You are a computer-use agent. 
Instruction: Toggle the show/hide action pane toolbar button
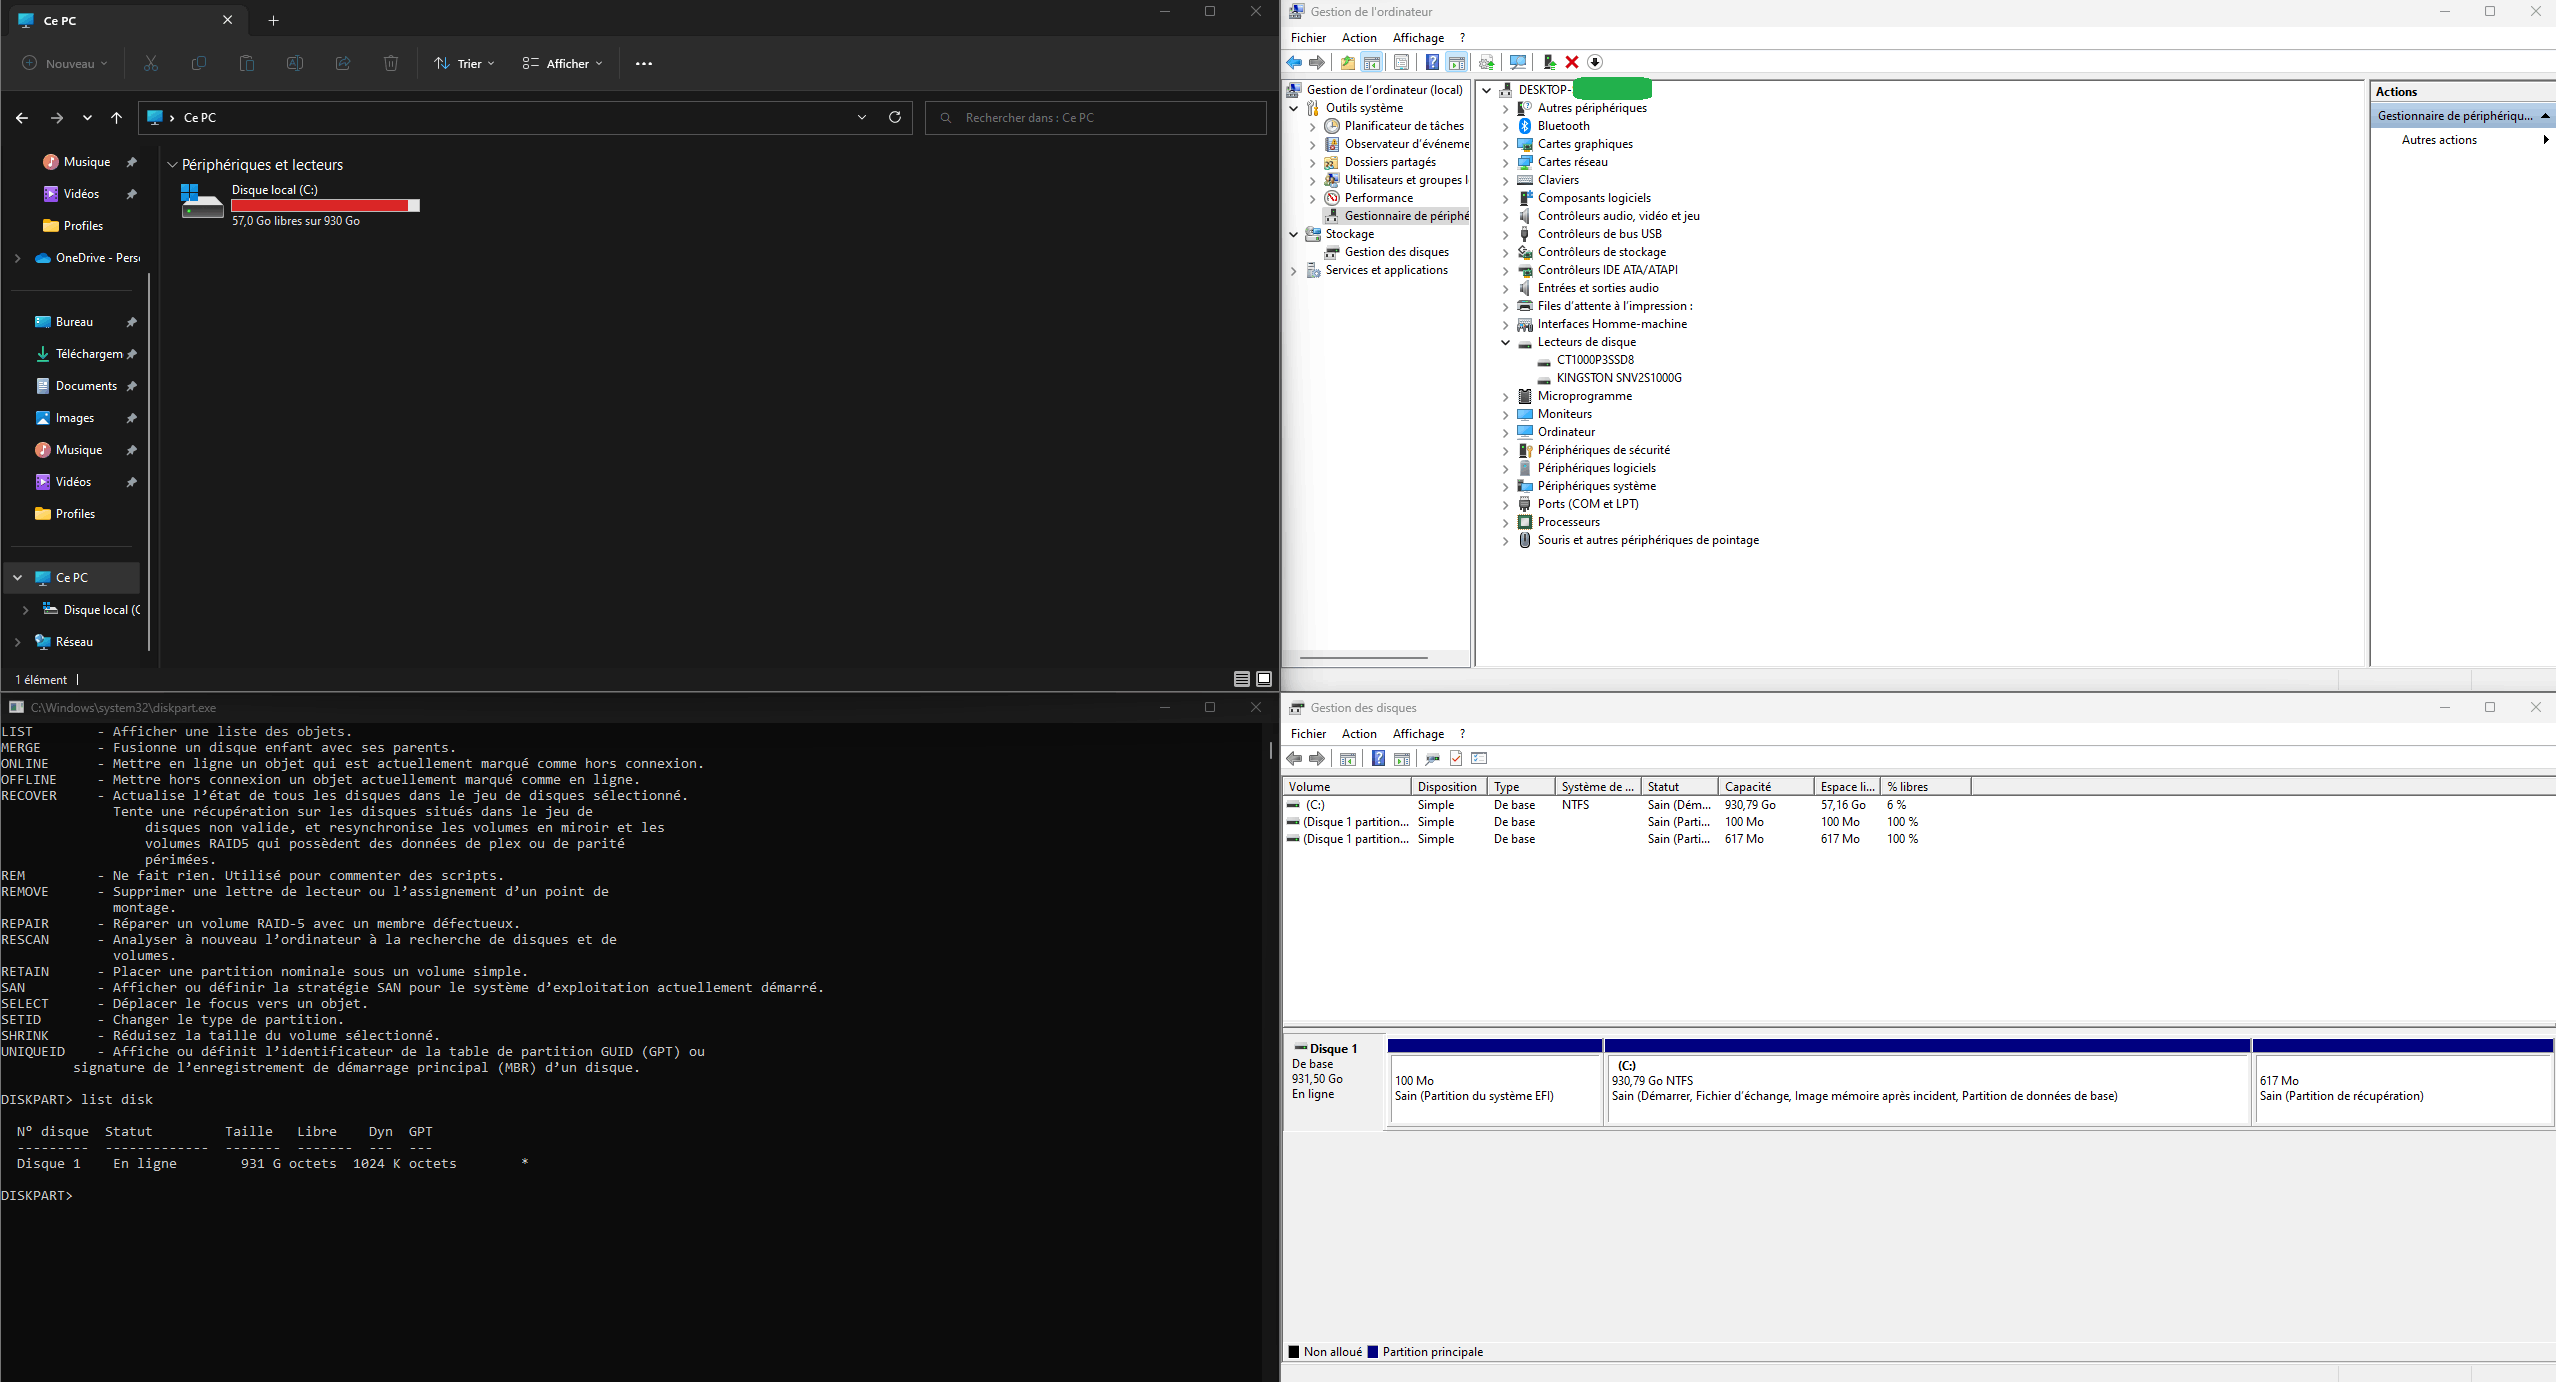1456,62
